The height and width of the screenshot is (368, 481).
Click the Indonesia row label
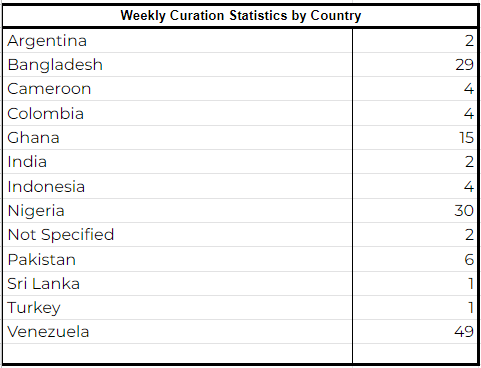[178, 186]
